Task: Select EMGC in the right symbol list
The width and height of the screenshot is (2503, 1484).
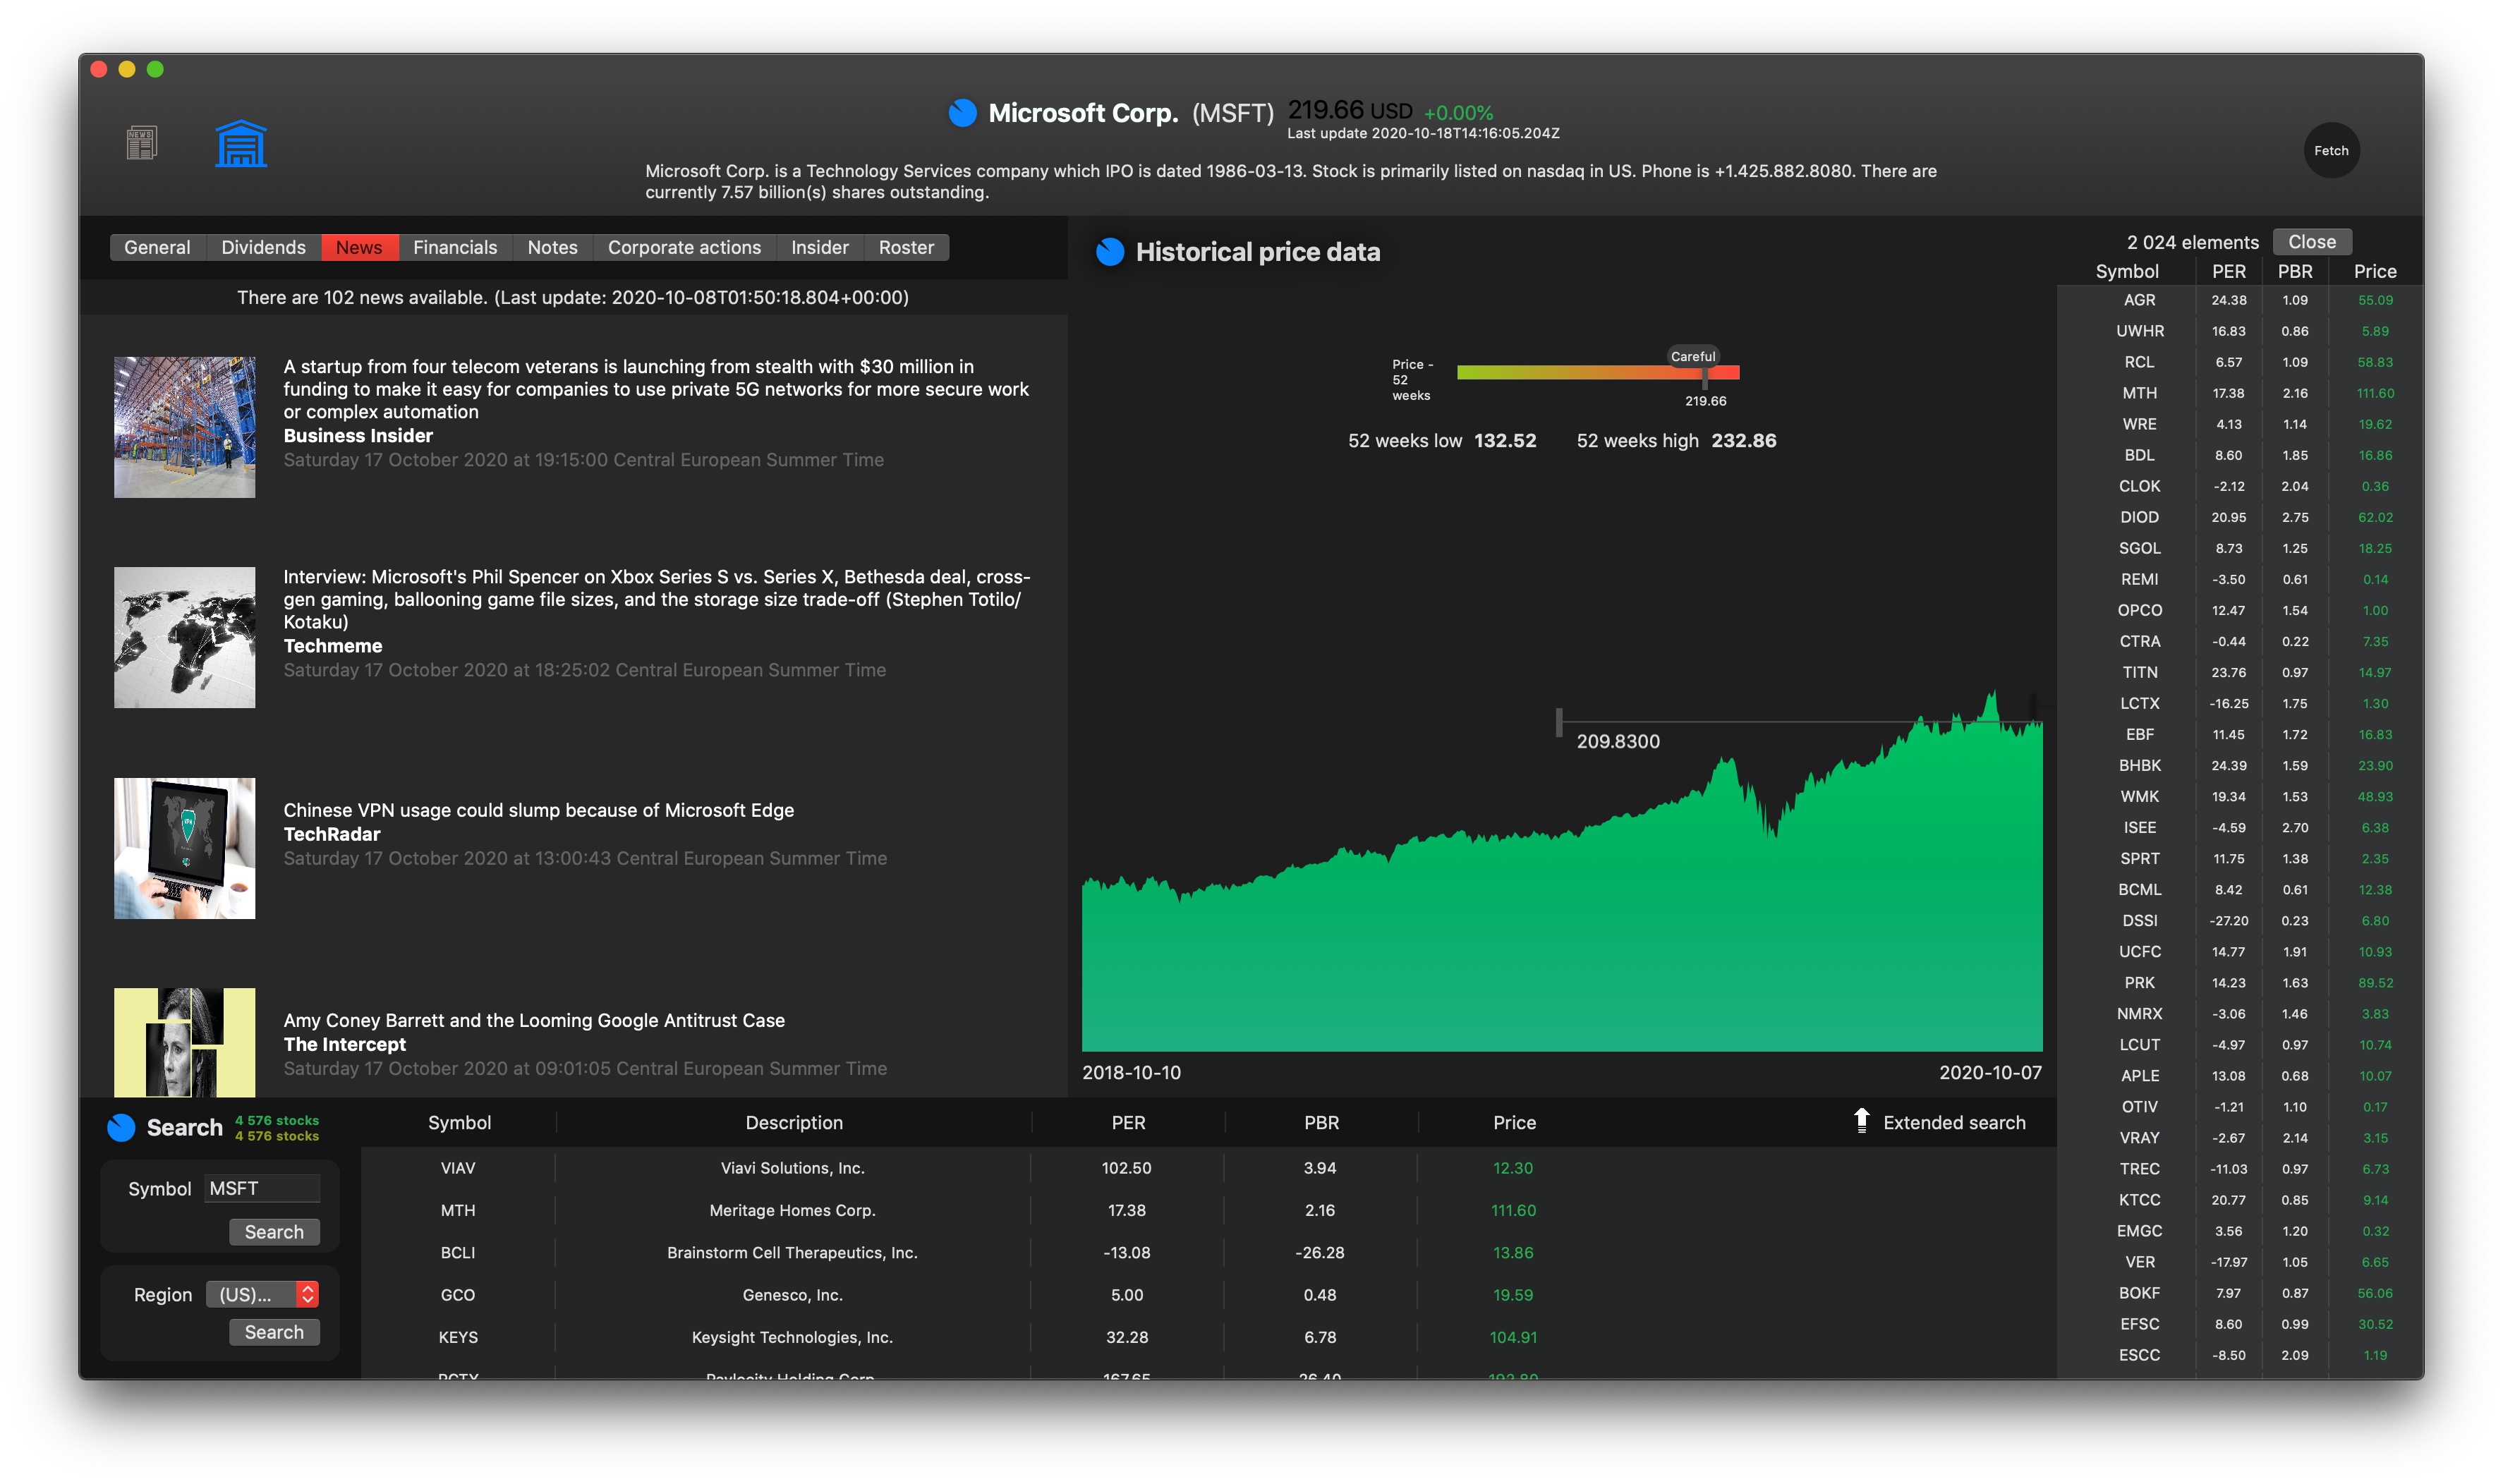Action: pos(2240,1231)
